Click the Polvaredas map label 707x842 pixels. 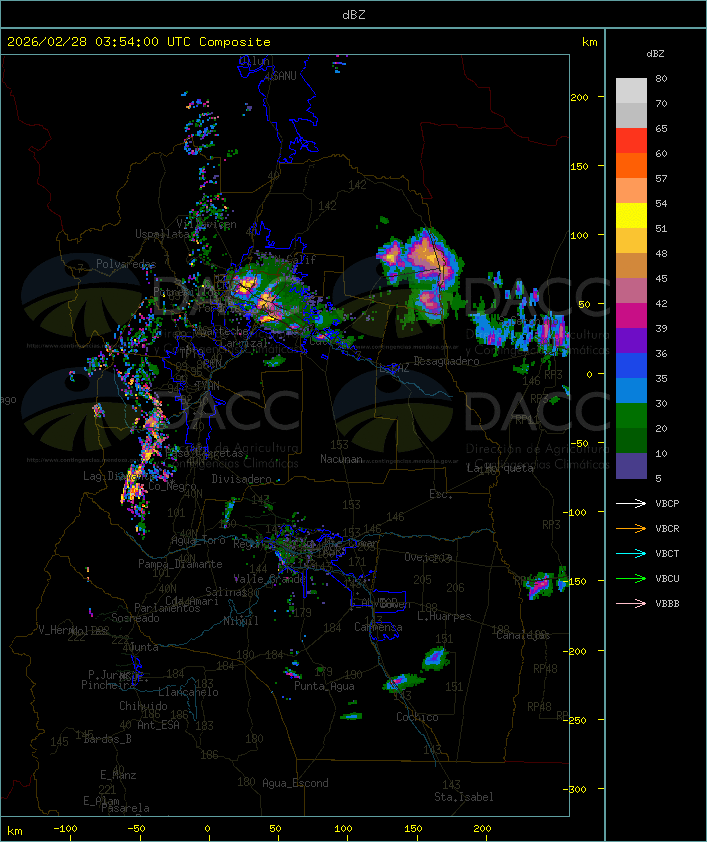(126, 264)
